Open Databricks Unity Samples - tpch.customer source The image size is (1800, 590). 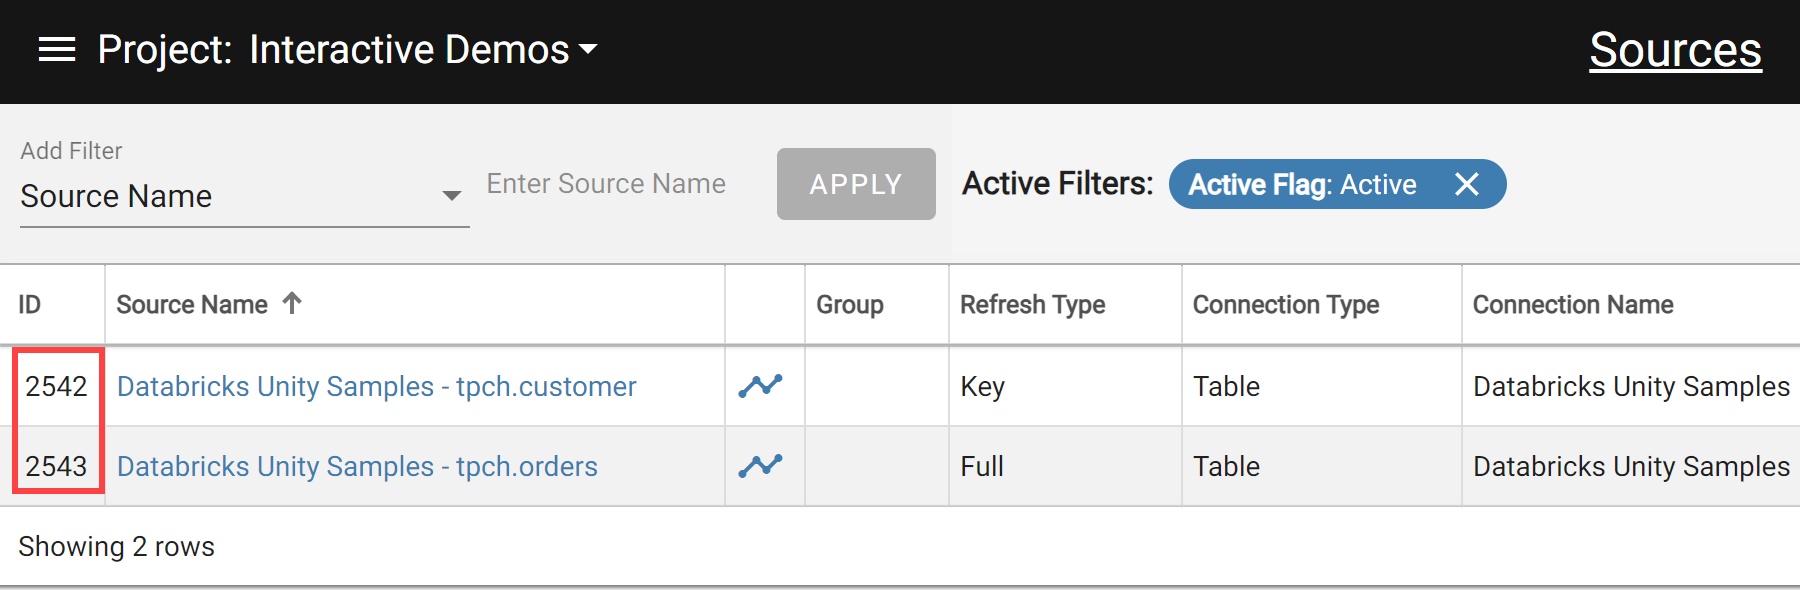(x=376, y=386)
